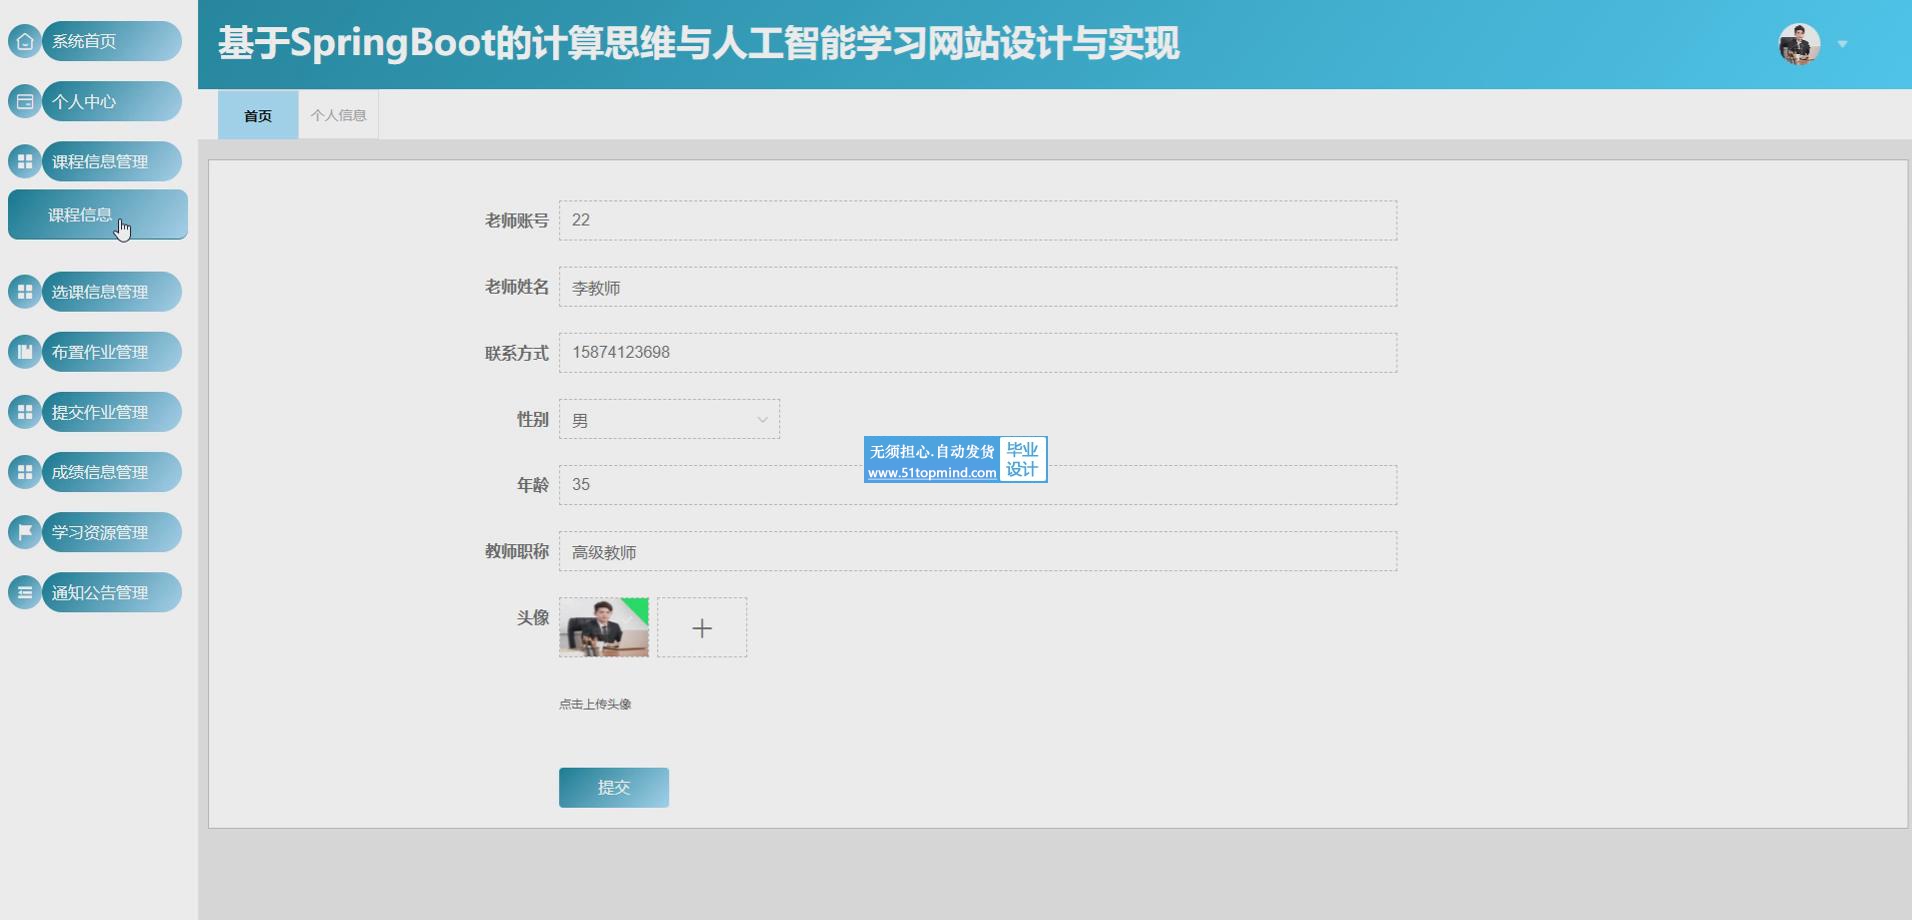This screenshot has width=1912, height=920.
Task: Focus the 联系方式 phone number field
Action: click(977, 353)
